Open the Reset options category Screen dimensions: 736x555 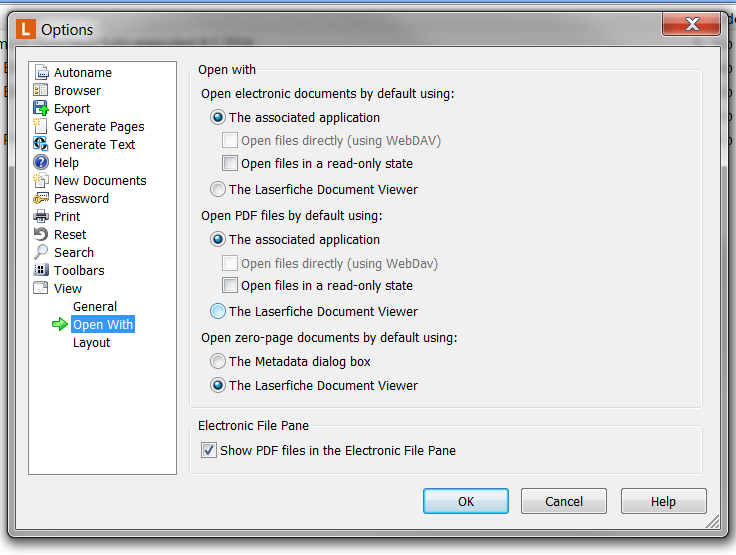(70, 234)
